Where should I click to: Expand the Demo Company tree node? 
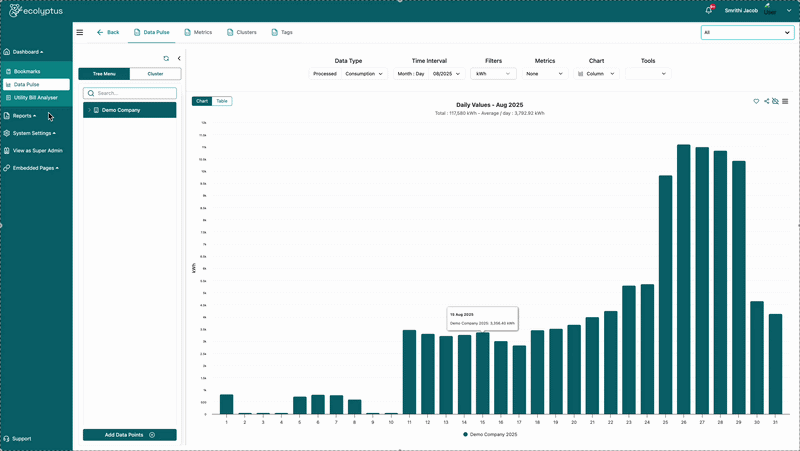pos(89,110)
